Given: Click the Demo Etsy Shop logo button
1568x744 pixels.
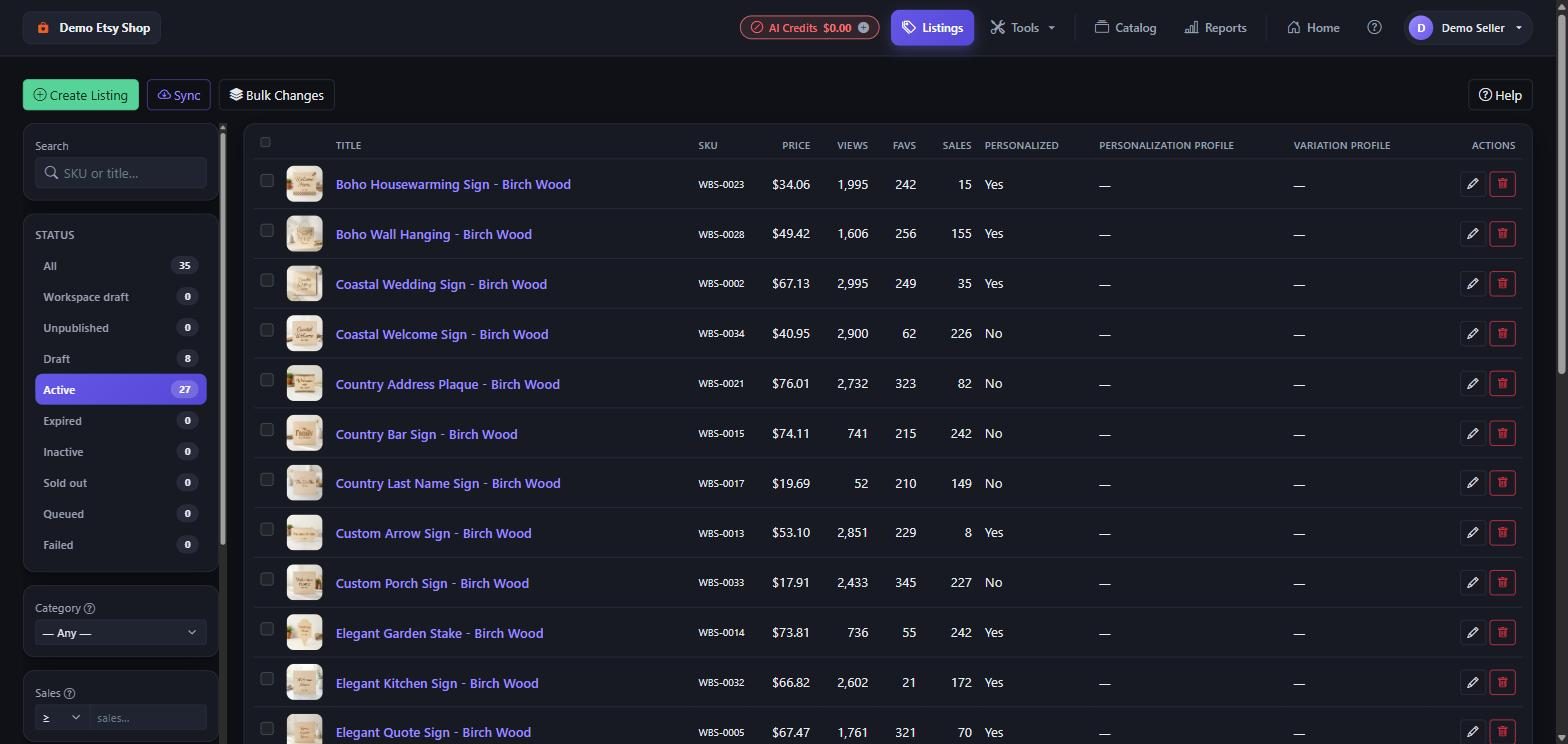Looking at the screenshot, I should 92,28.
